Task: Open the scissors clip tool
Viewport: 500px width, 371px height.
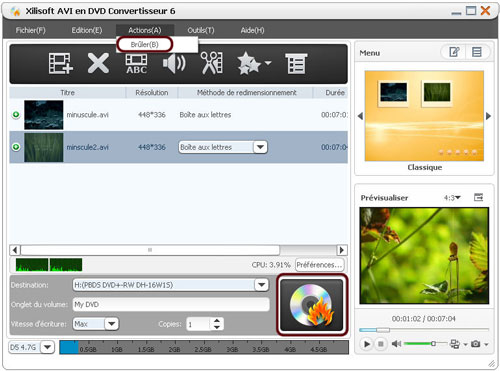Action: tap(212, 63)
